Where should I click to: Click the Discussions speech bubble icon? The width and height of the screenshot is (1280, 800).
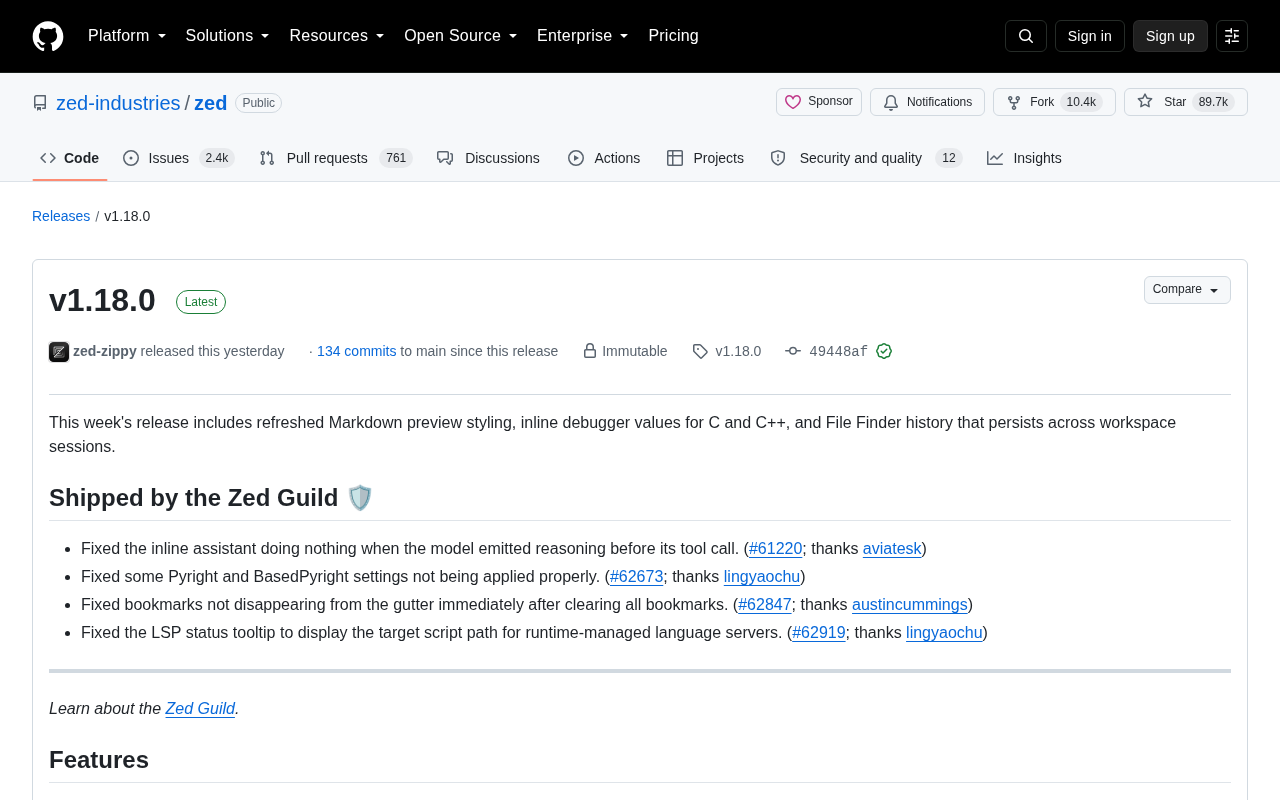(x=445, y=158)
